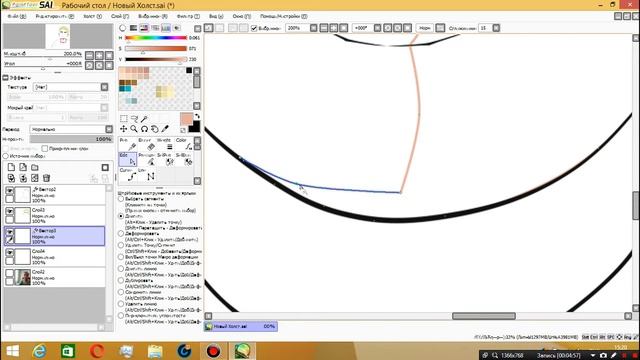Select the Rotate view tool

pyautogui.click(x=144, y=129)
